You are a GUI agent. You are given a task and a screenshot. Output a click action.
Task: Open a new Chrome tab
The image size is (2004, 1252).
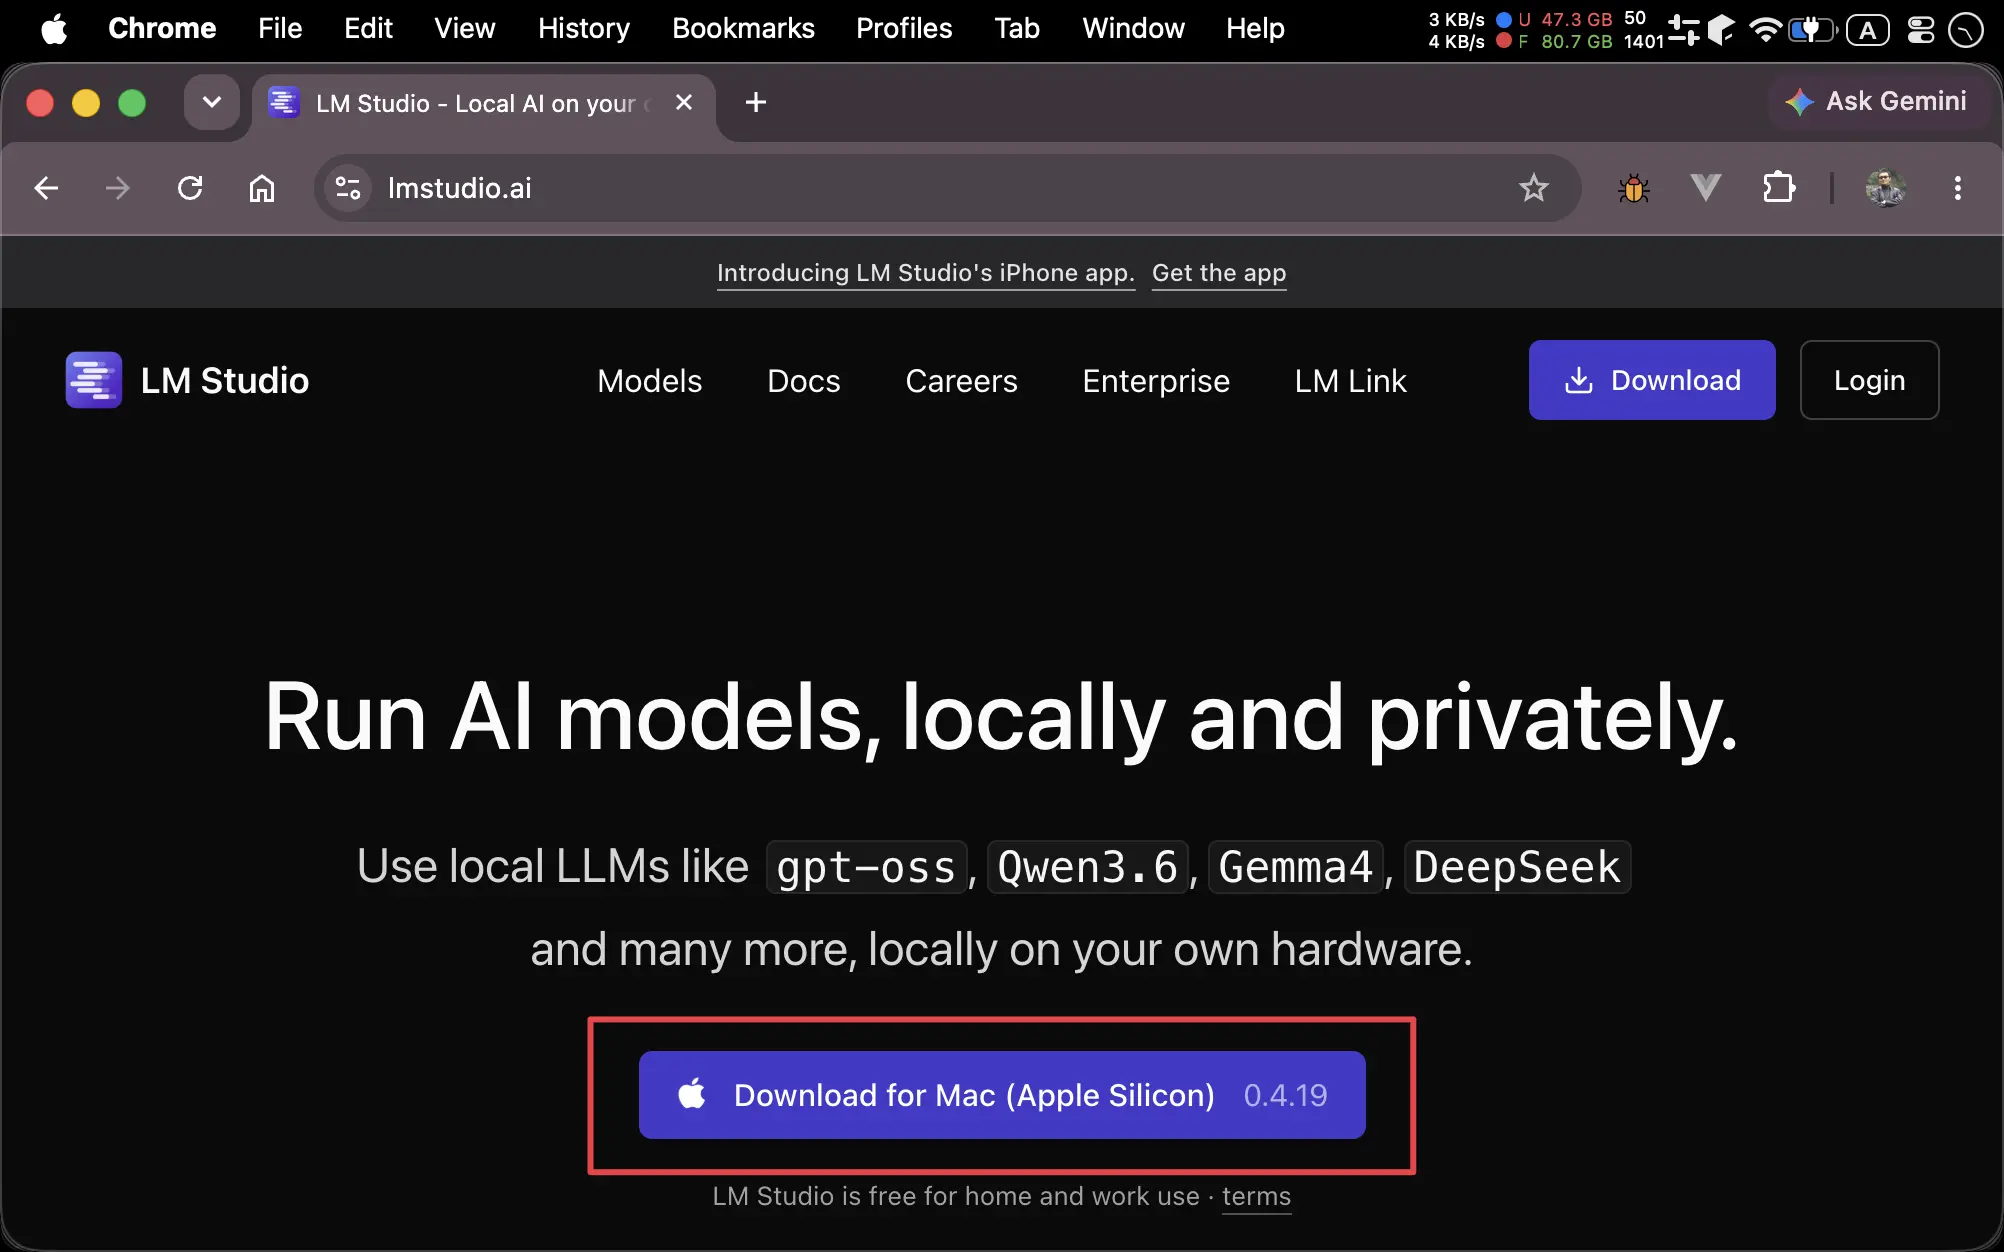point(756,102)
